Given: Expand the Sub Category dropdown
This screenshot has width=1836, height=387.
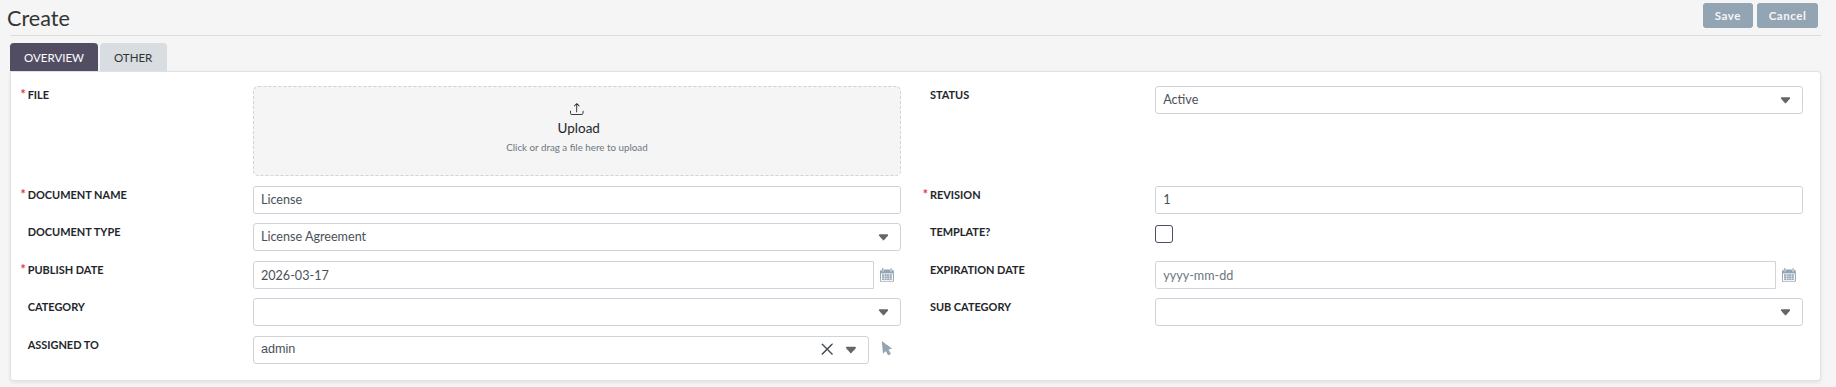Looking at the screenshot, I should pyautogui.click(x=1478, y=312).
